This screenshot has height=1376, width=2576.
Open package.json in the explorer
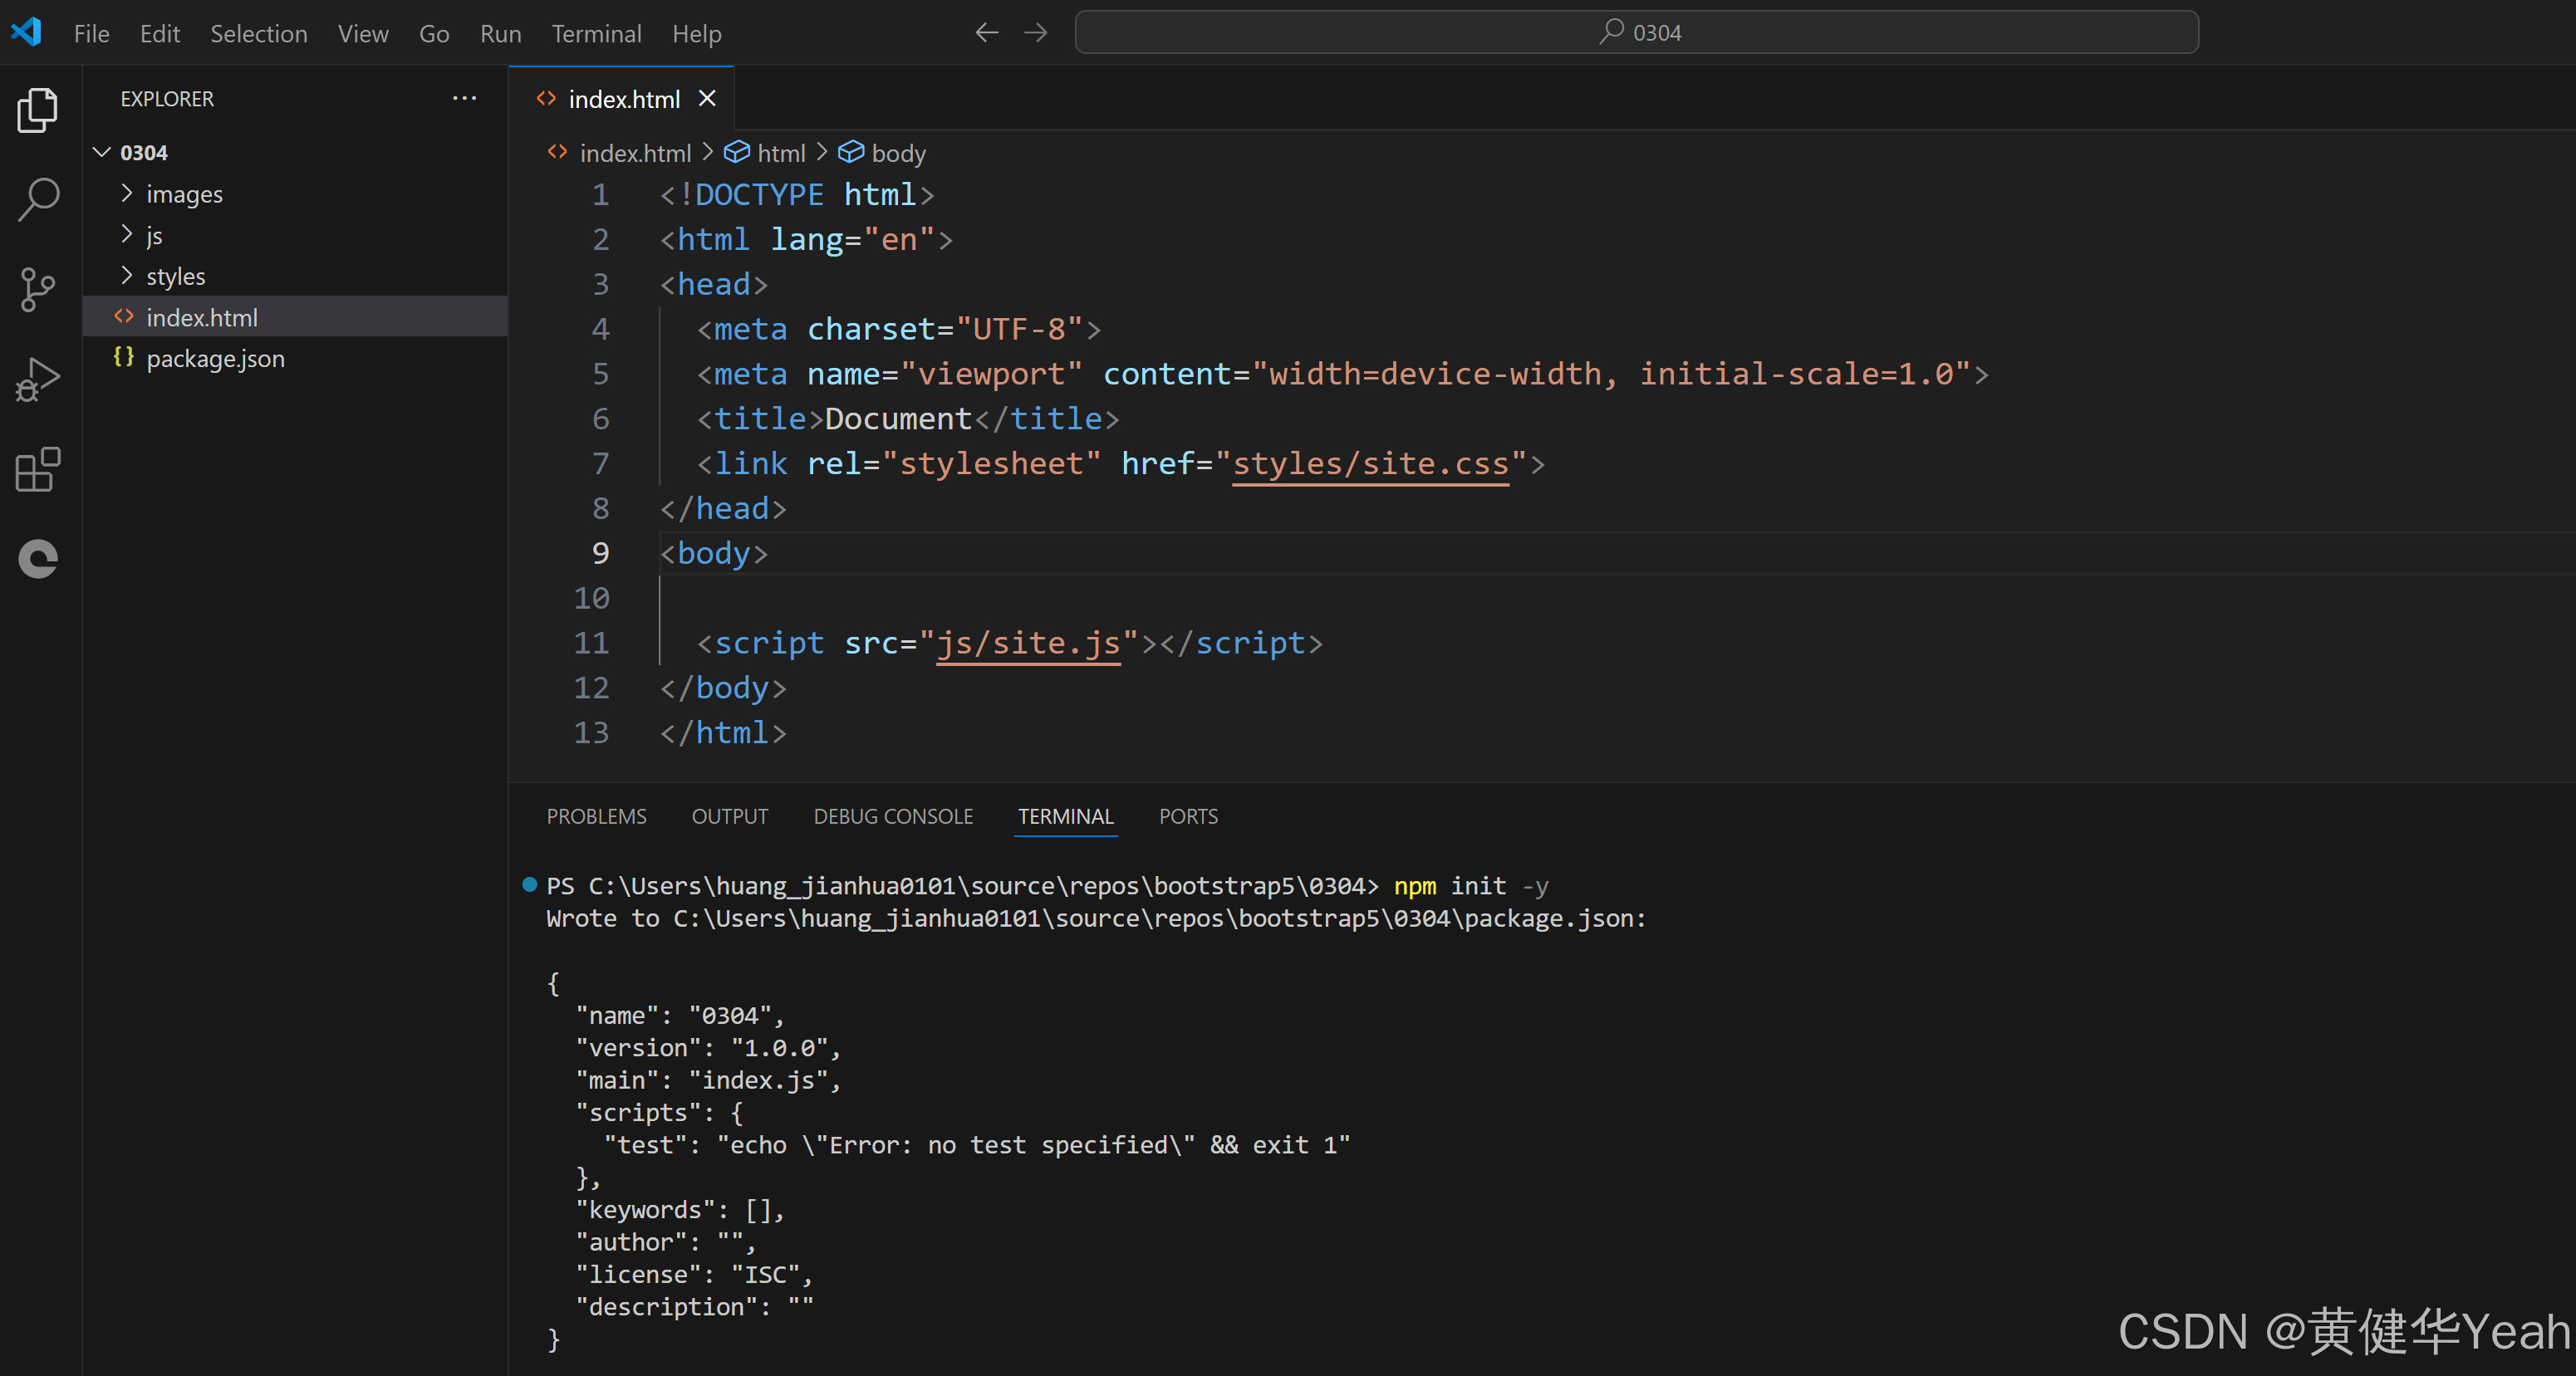[215, 358]
